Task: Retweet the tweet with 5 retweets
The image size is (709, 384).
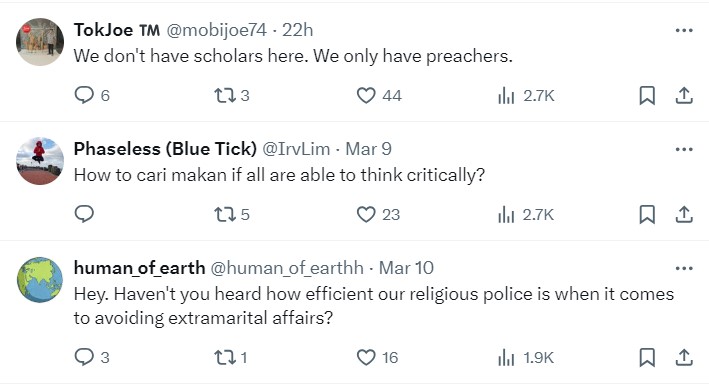Action: pyautogui.click(x=232, y=214)
